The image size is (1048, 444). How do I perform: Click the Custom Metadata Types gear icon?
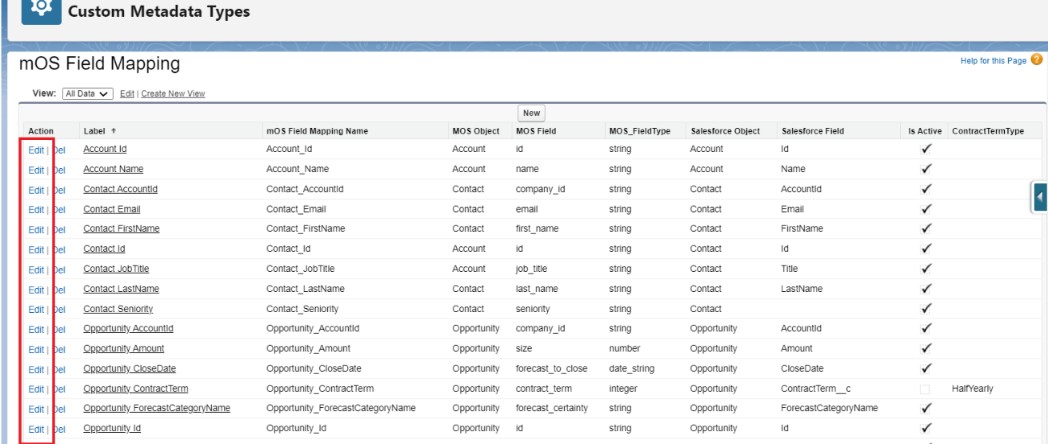click(41, 9)
